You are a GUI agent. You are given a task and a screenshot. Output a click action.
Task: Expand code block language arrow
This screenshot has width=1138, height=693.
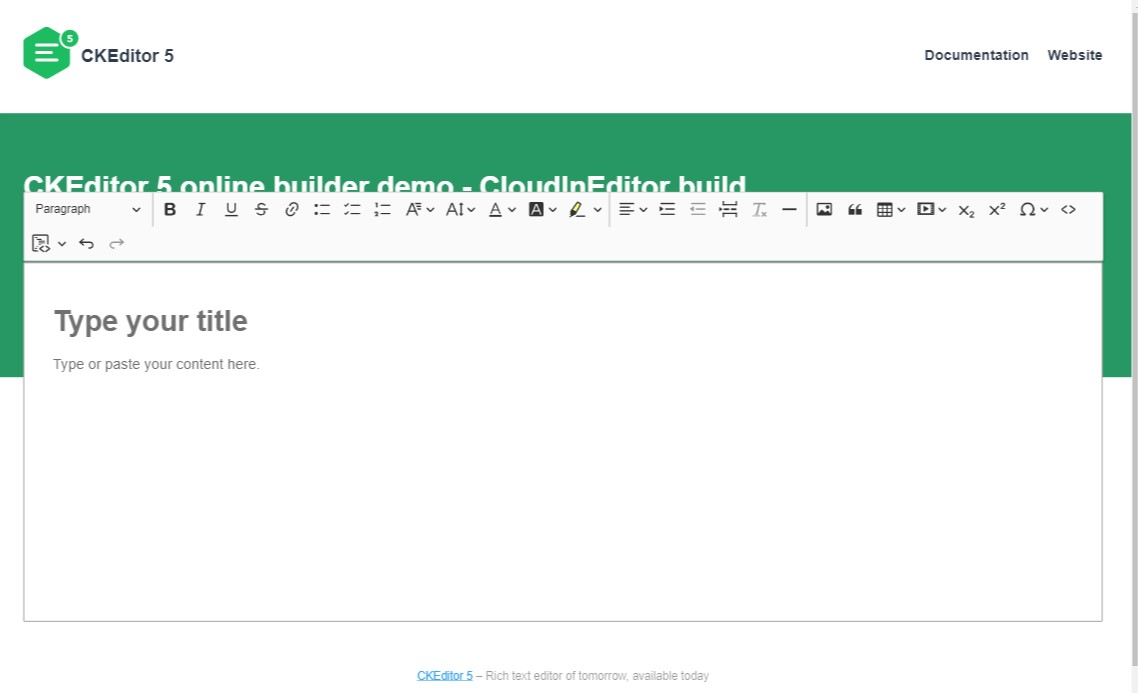pyautogui.click(x=62, y=244)
